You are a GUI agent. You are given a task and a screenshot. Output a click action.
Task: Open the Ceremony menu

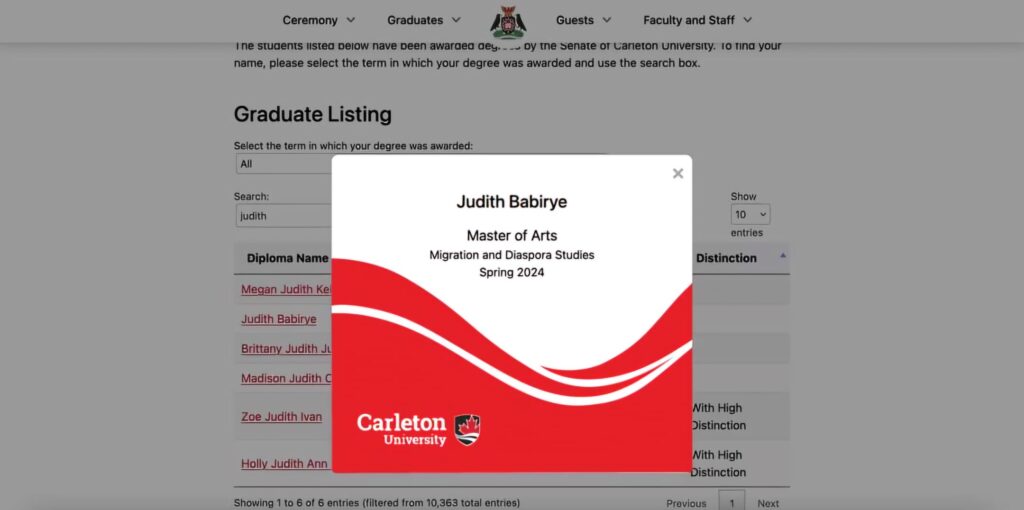tap(319, 20)
